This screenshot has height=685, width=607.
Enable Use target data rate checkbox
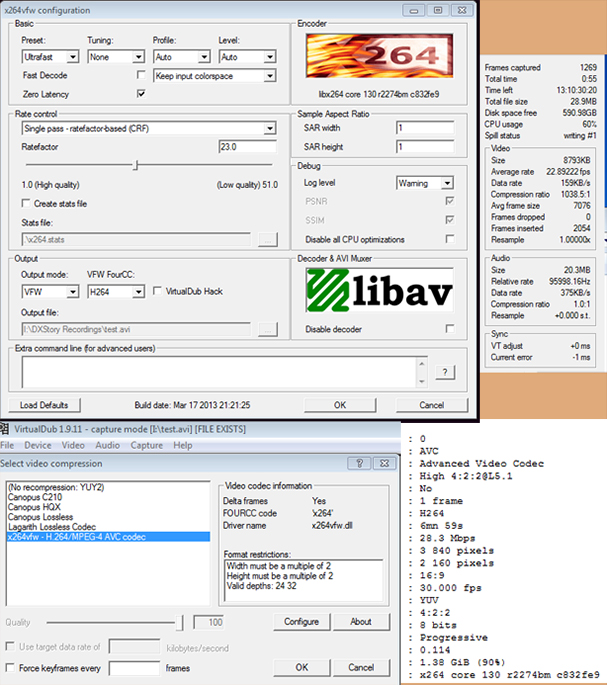10,646
